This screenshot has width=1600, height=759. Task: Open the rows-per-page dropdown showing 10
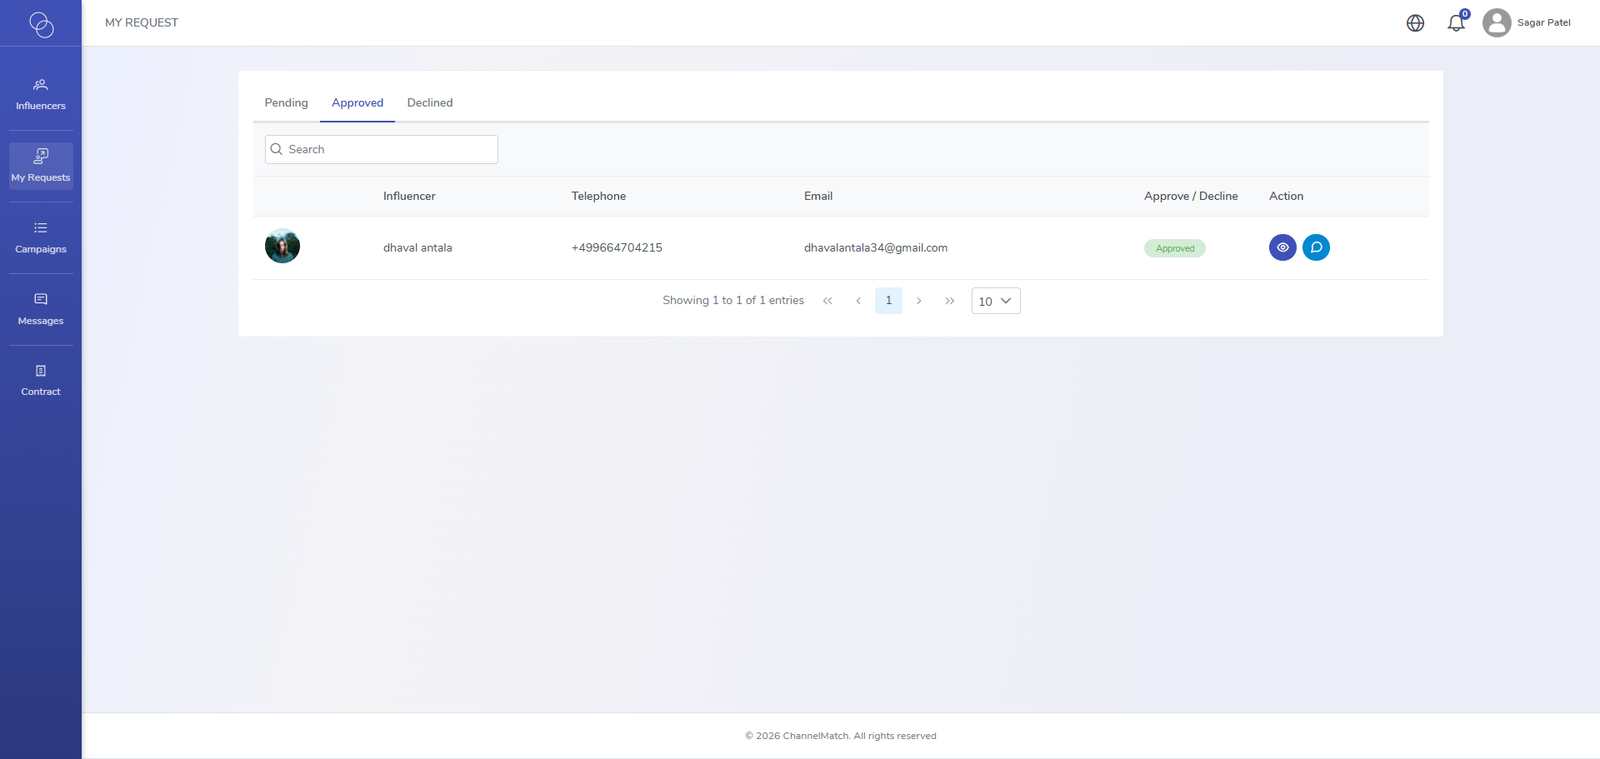point(996,301)
